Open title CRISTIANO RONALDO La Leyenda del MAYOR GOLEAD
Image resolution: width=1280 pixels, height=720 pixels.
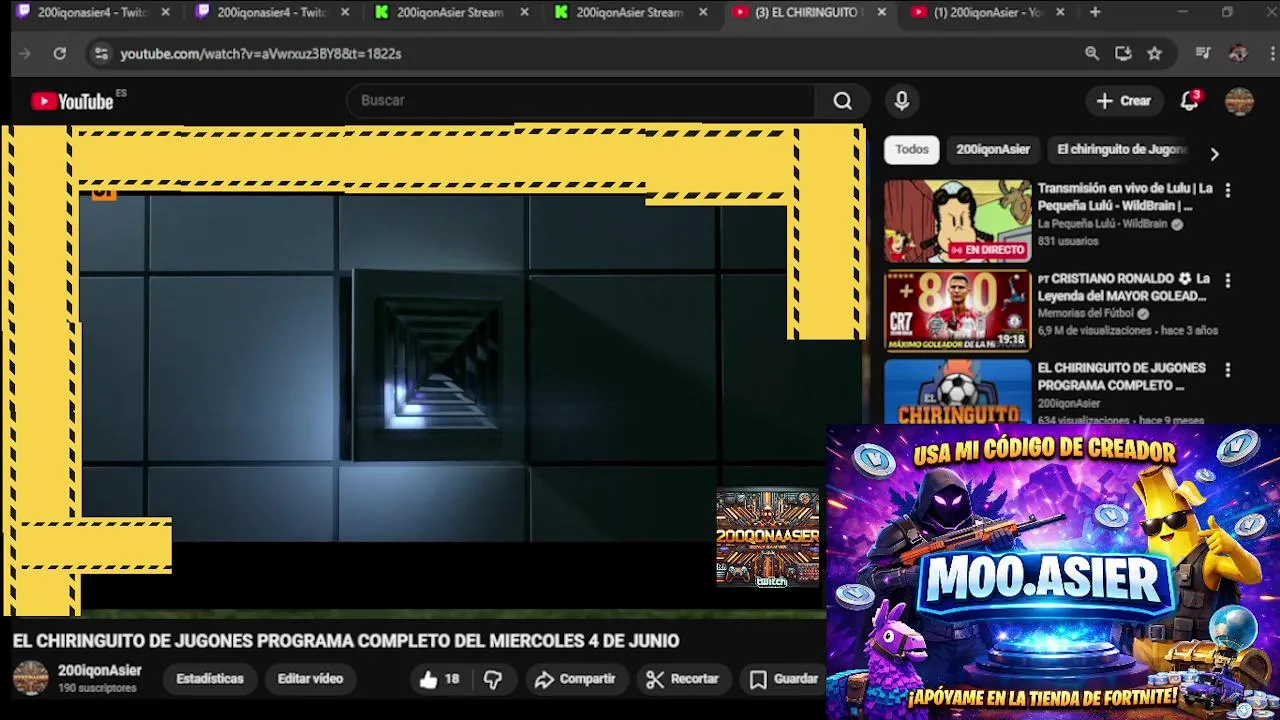1124,287
